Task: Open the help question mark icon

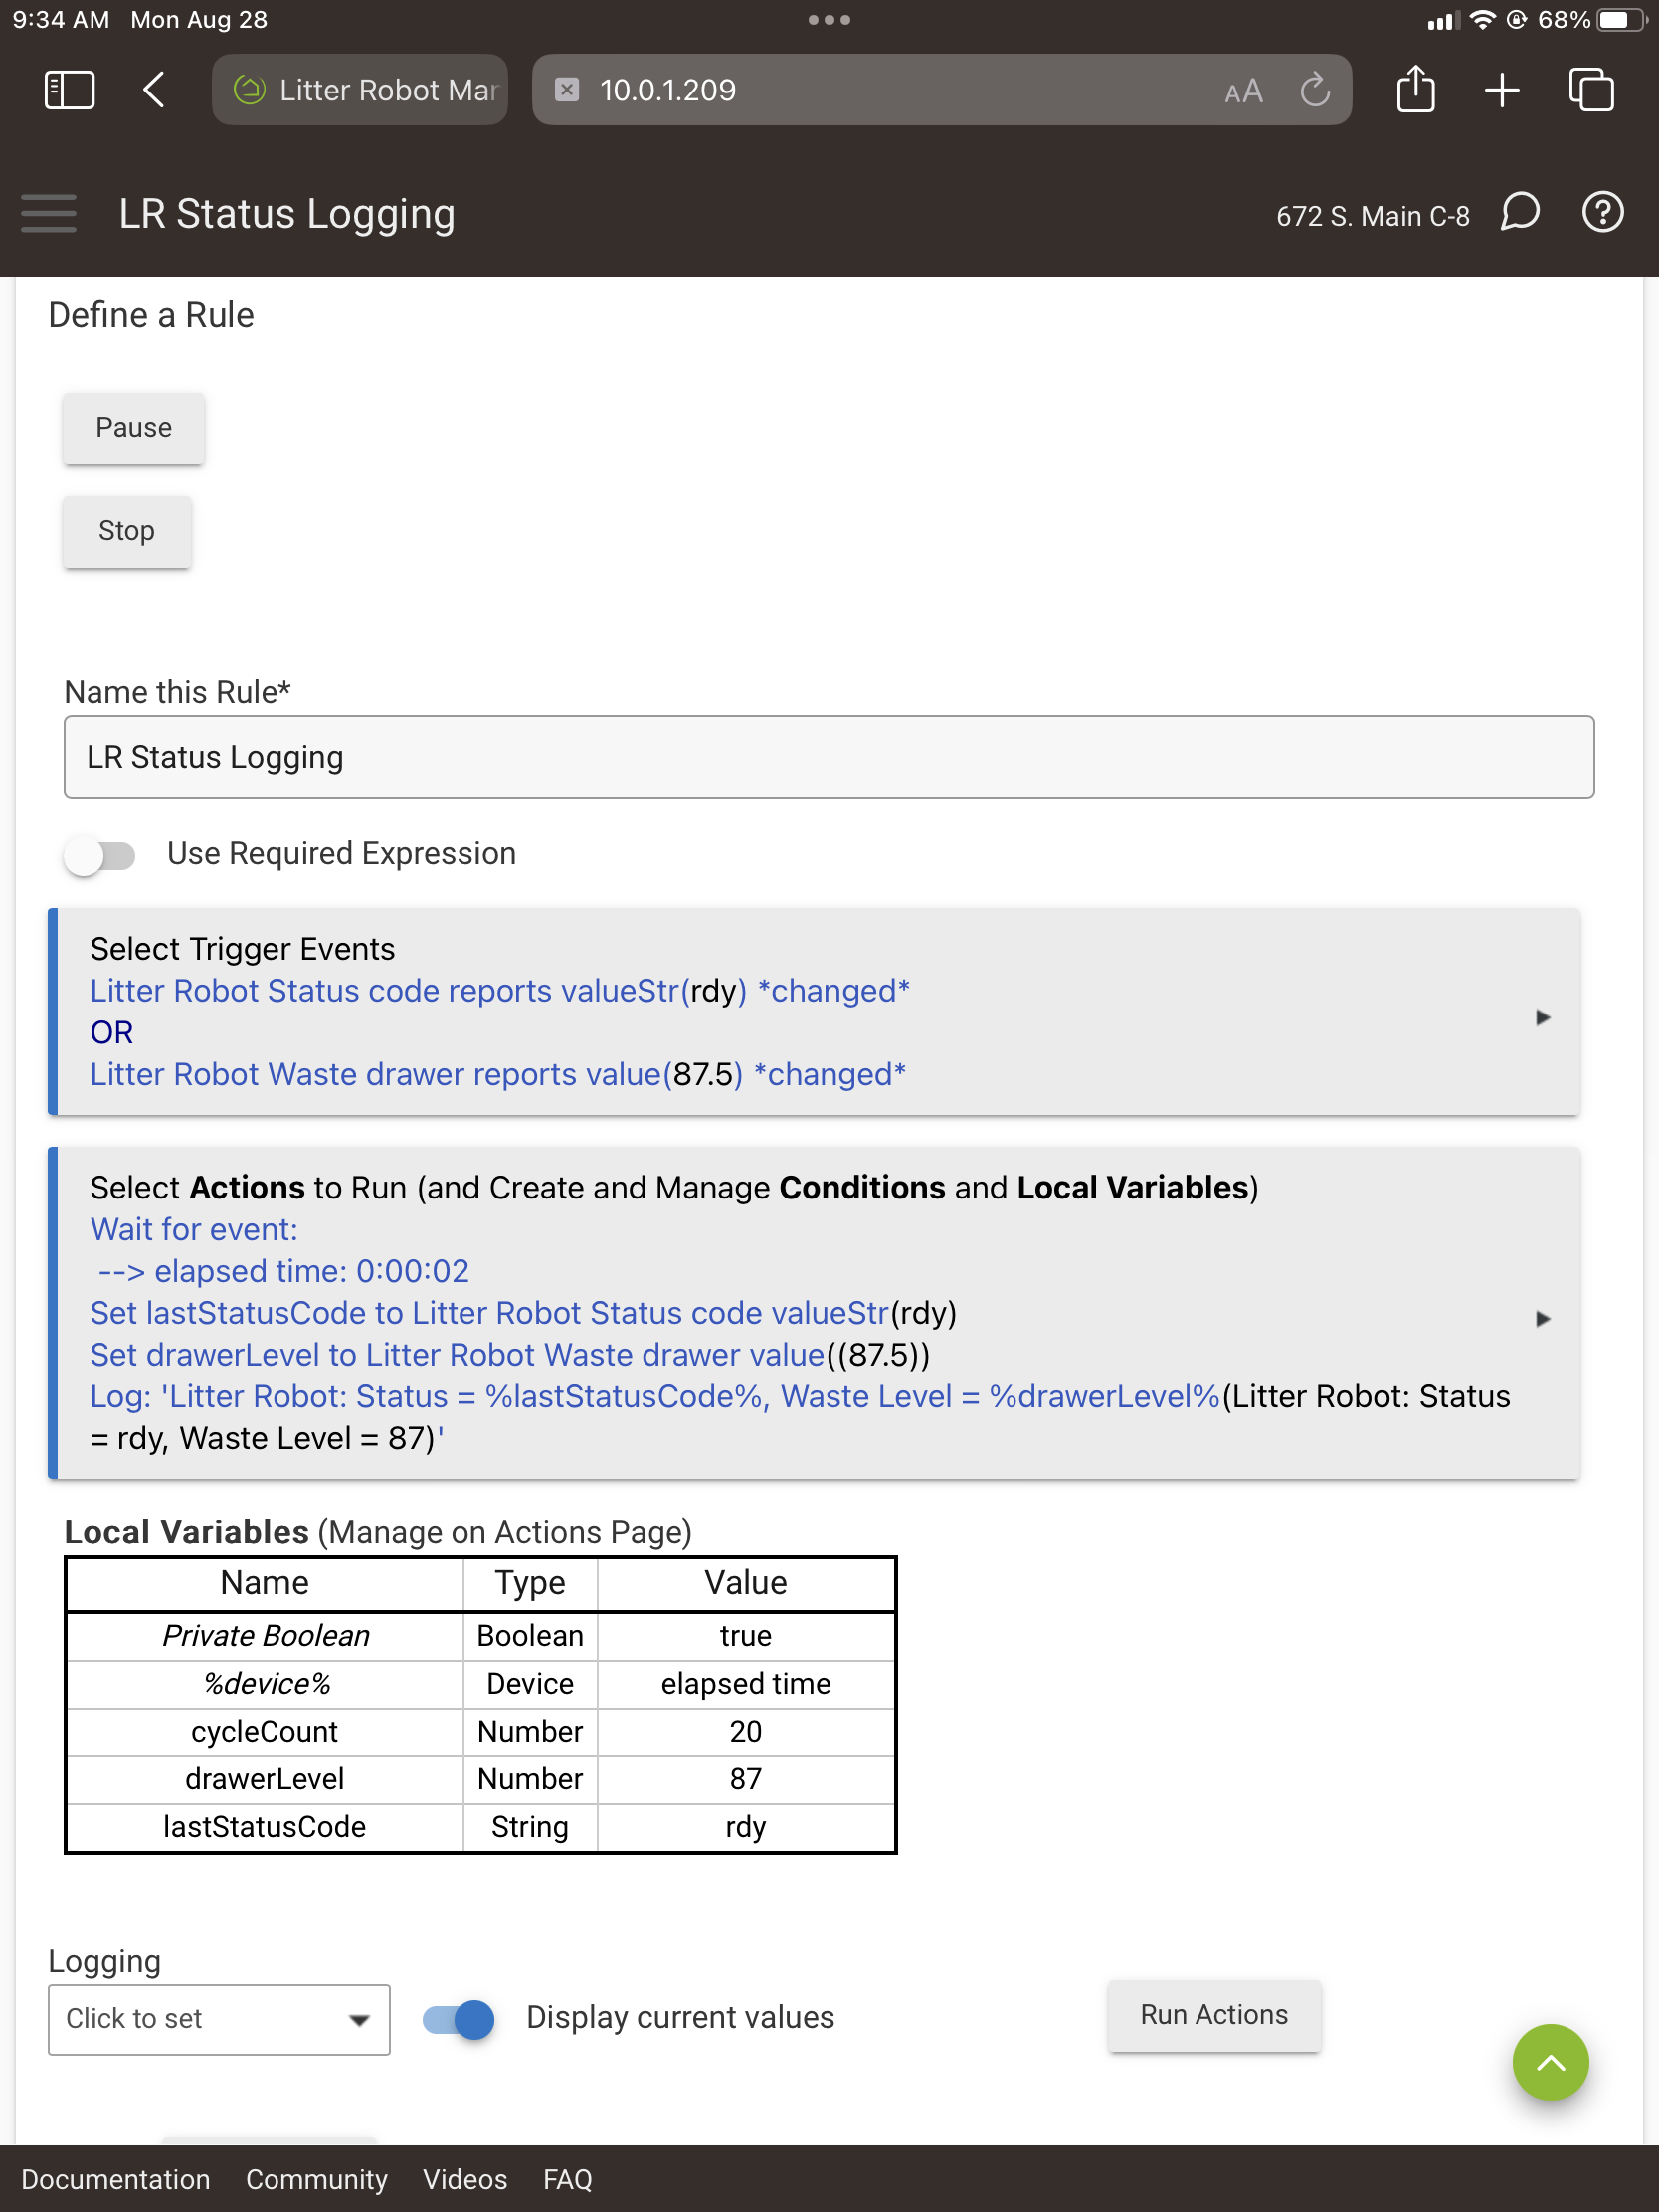Action: [x=1603, y=212]
